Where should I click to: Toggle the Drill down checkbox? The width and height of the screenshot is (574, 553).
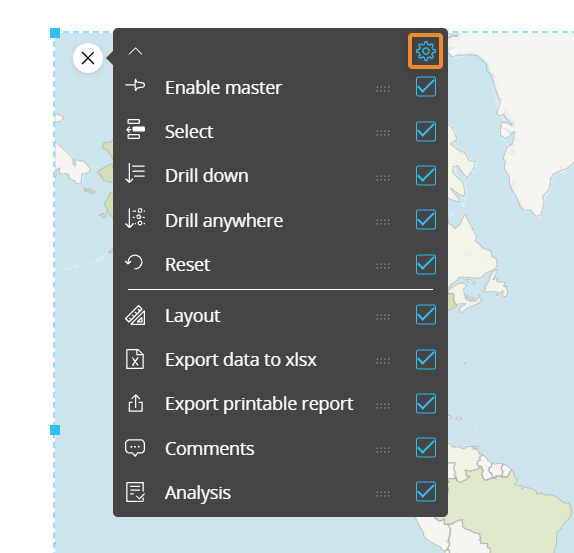(x=426, y=175)
